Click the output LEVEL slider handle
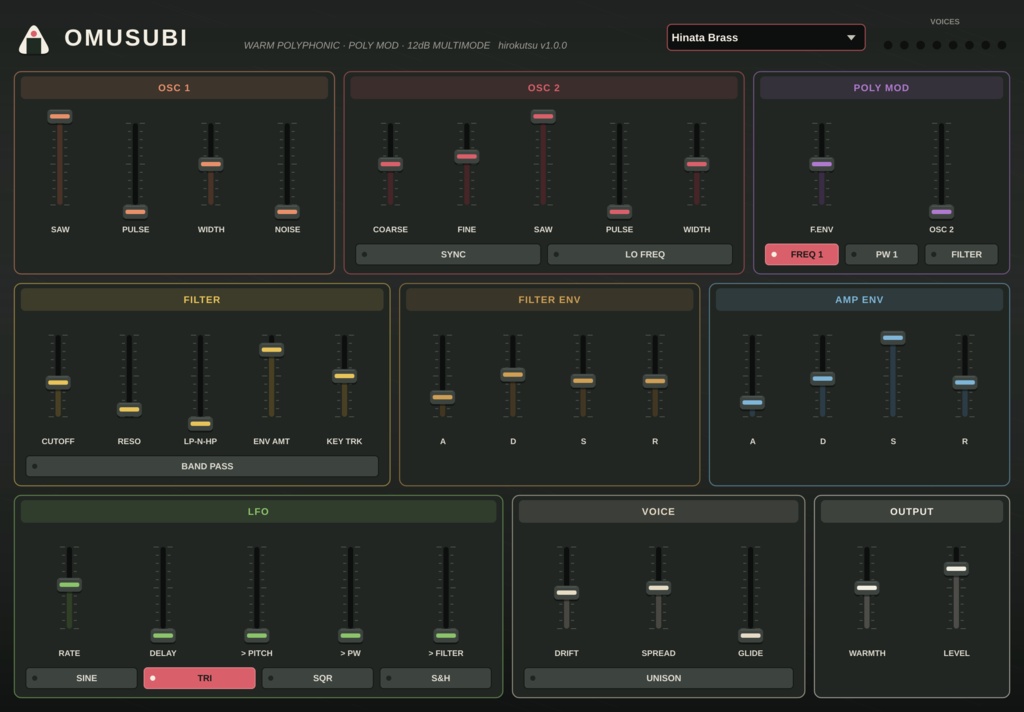This screenshot has height=712, width=1024. 956,568
